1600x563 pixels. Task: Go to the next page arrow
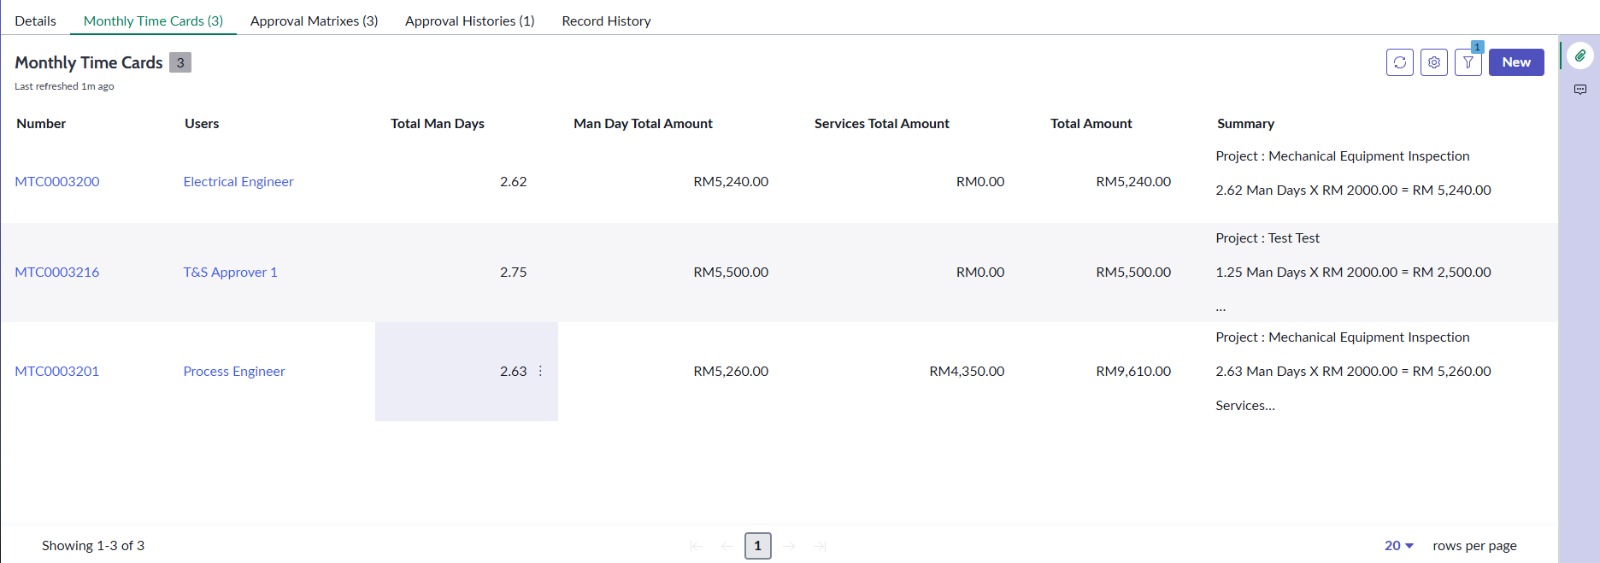pos(789,546)
